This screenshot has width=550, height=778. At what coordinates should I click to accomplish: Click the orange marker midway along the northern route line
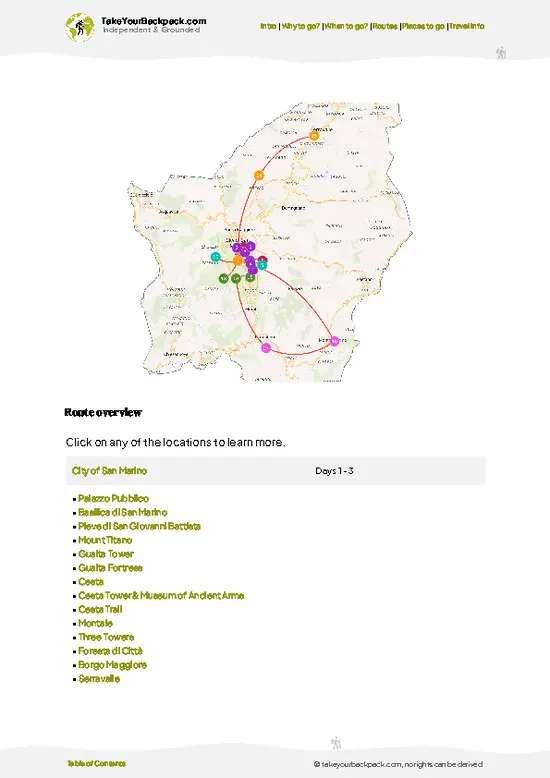click(x=259, y=175)
